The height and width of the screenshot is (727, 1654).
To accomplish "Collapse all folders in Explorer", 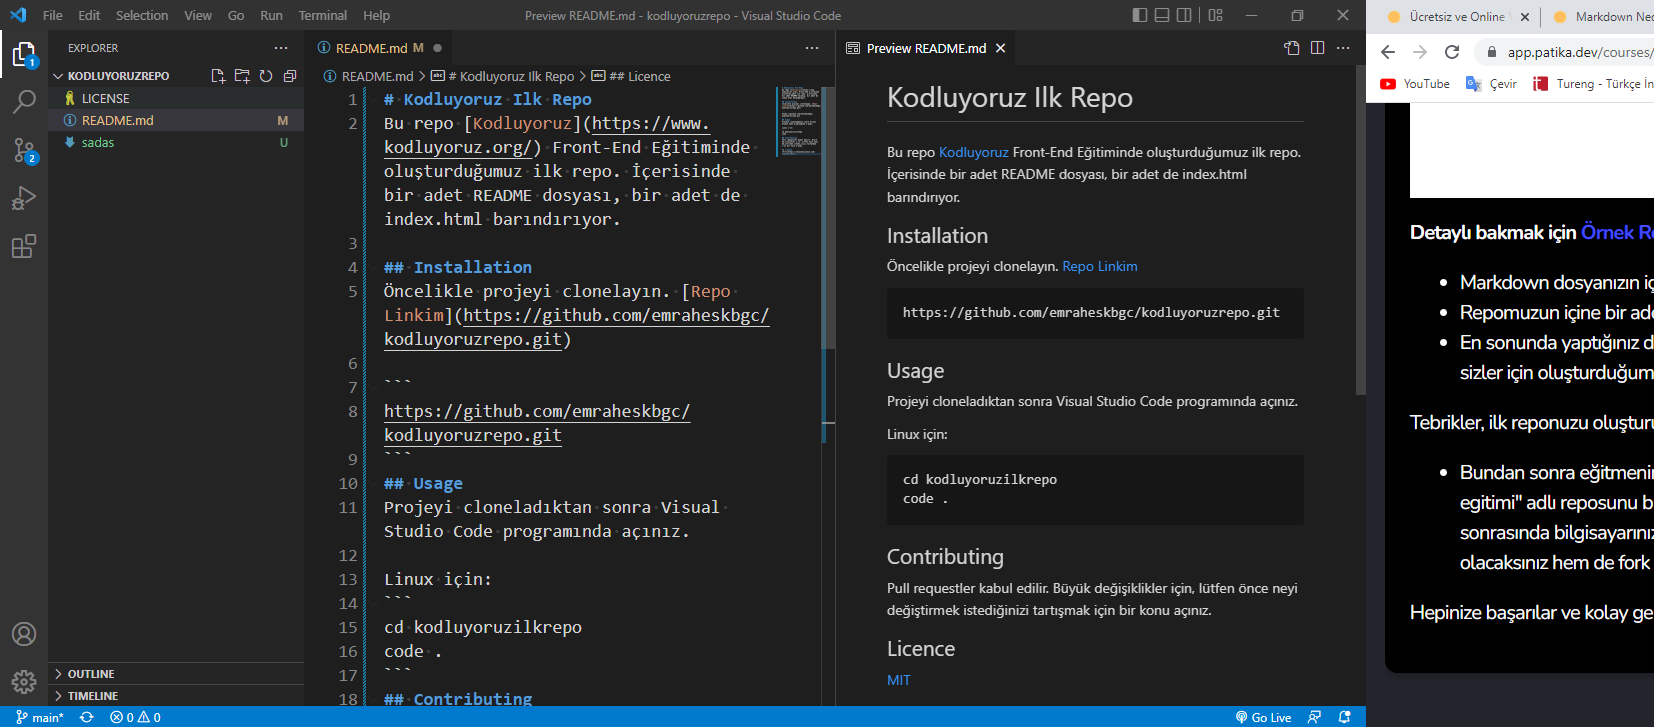I will [x=290, y=76].
